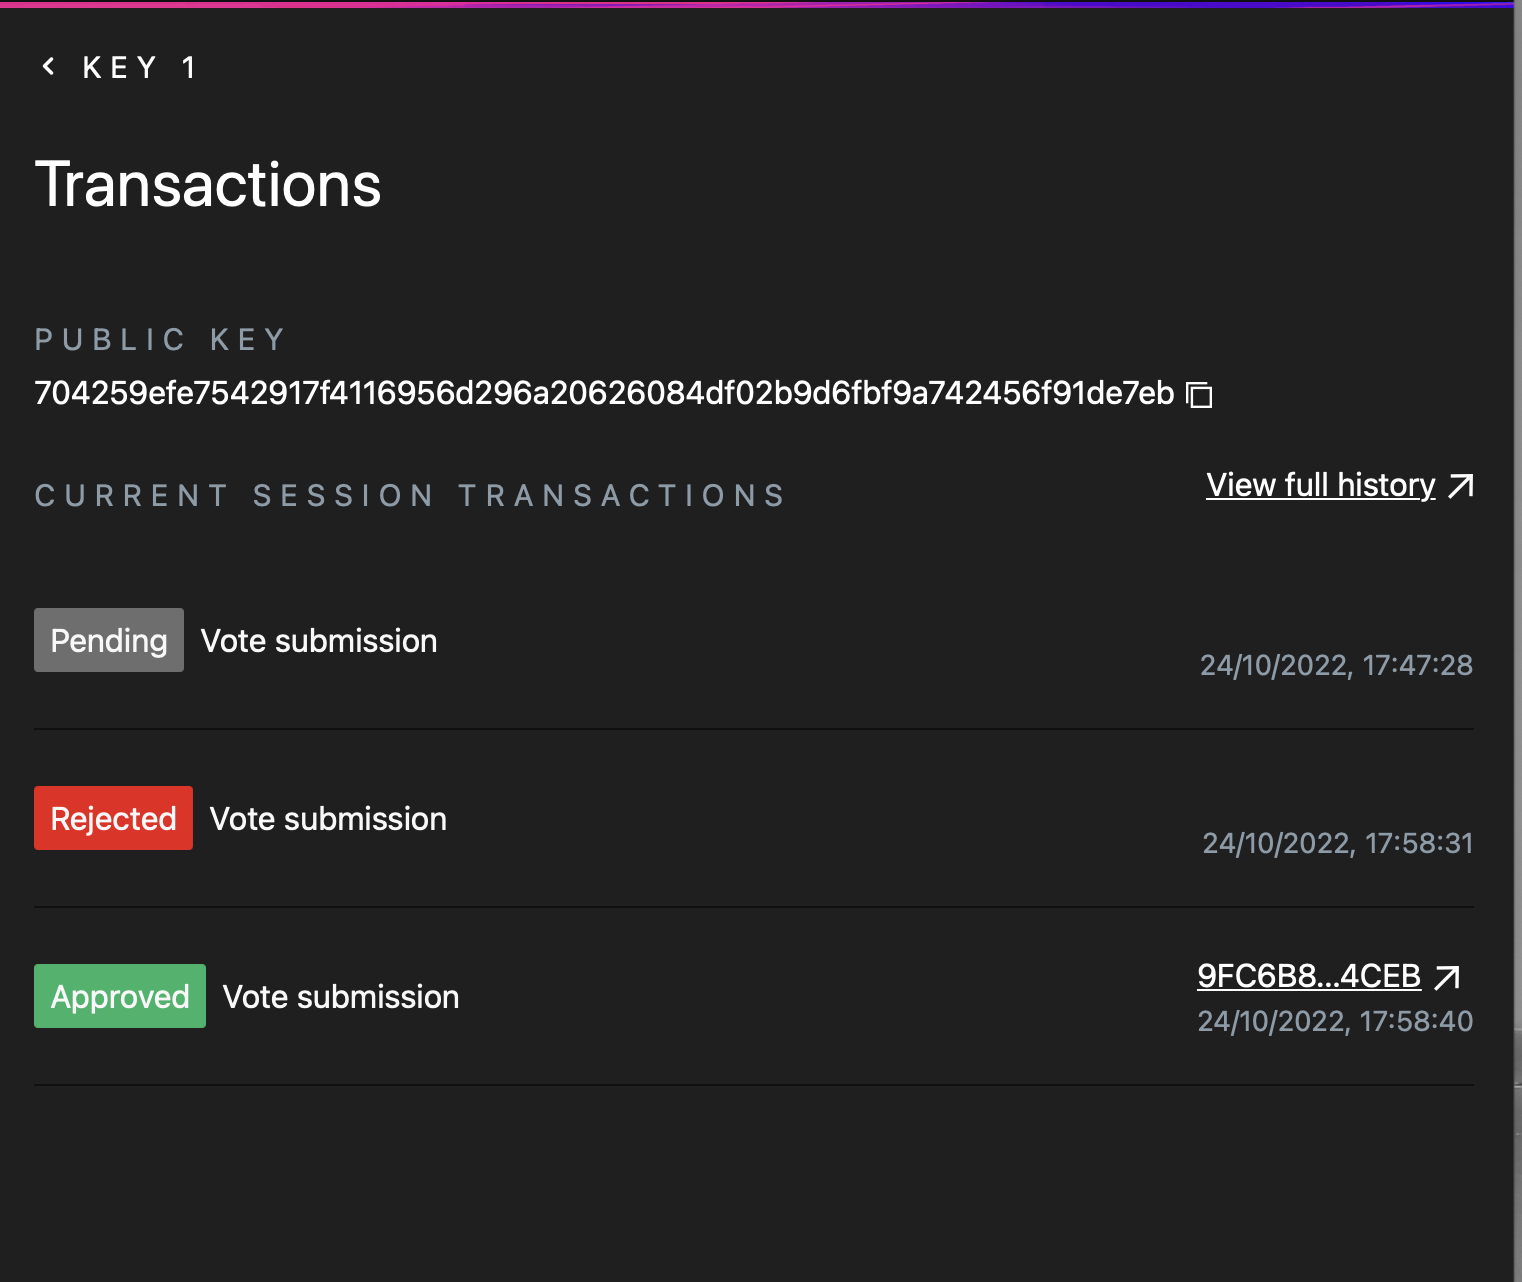The width and height of the screenshot is (1522, 1282).
Task: Click the timestamp 24/10/2022, 17:47:28
Action: [1336, 665]
